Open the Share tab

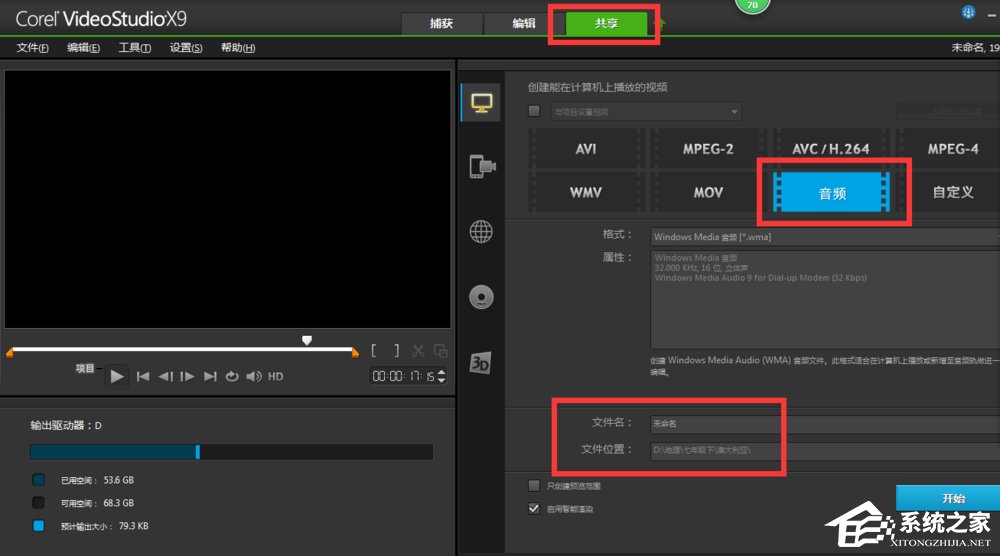pos(607,24)
